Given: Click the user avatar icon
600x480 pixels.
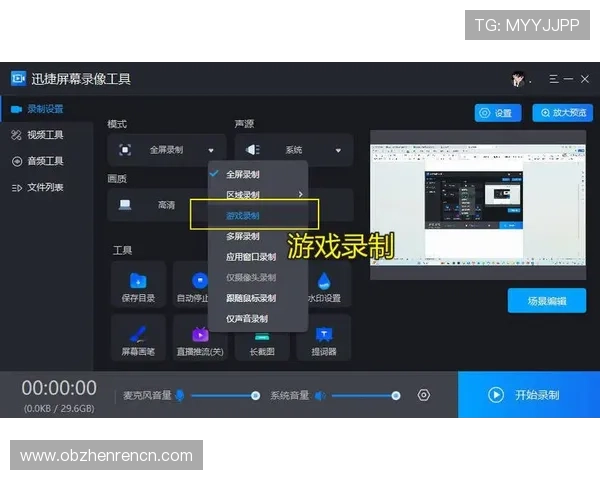Looking at the screenshot, I should click(x=517, y=79).
